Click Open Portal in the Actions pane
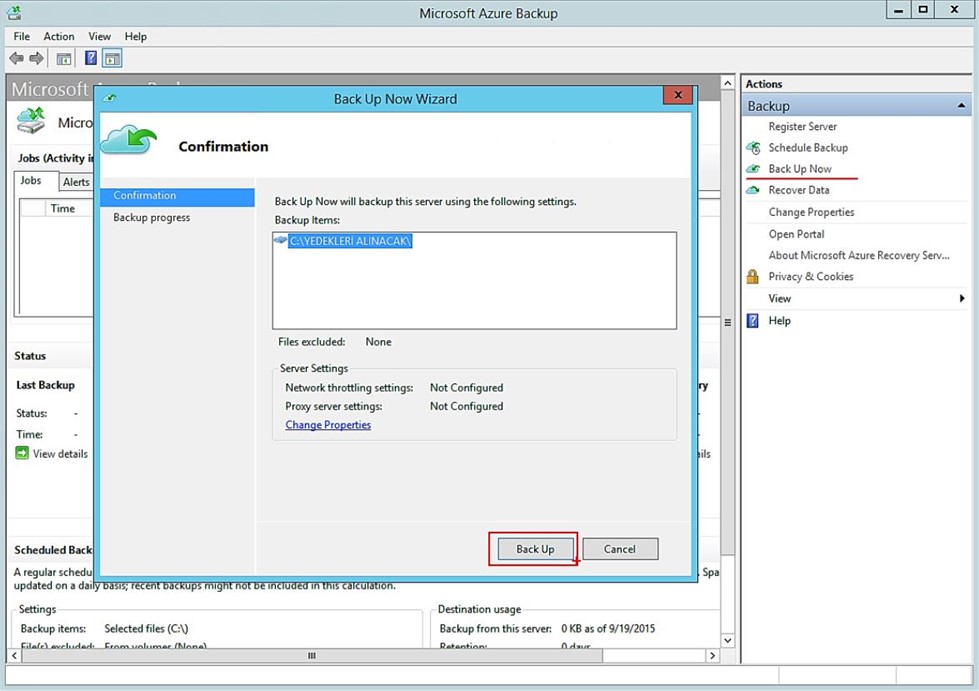979x691 pixels. pos(796,234)
